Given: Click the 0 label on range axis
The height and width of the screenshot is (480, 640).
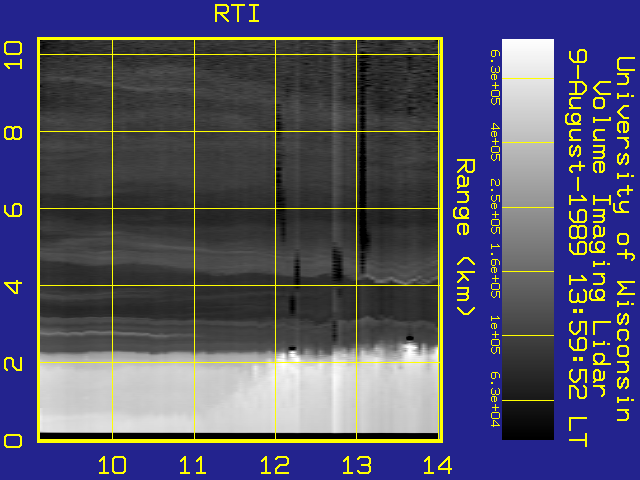Looking at the screenshot, I should (x=13, y=441).
